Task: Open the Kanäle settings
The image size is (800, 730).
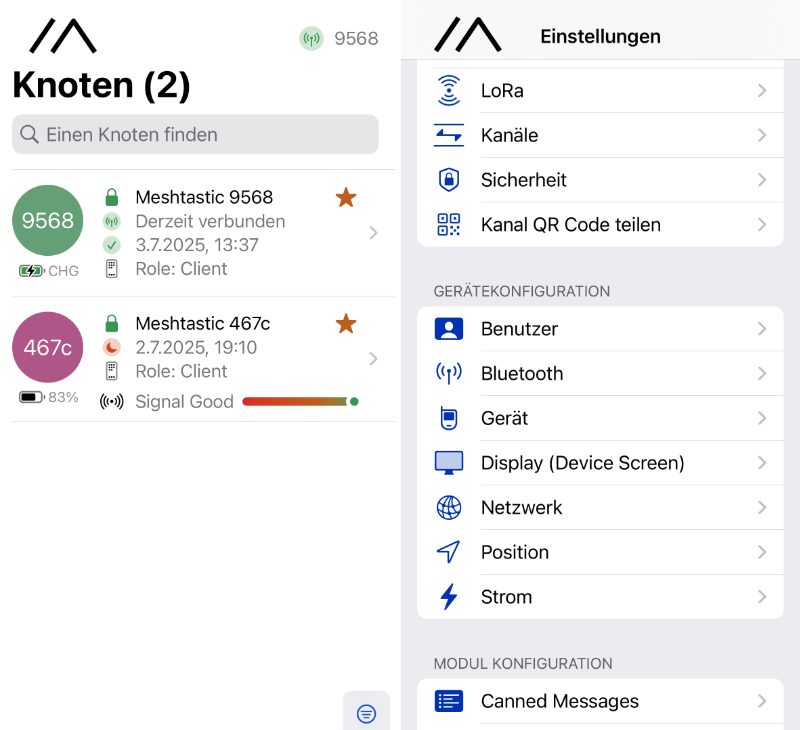Action: click(600, 135)
